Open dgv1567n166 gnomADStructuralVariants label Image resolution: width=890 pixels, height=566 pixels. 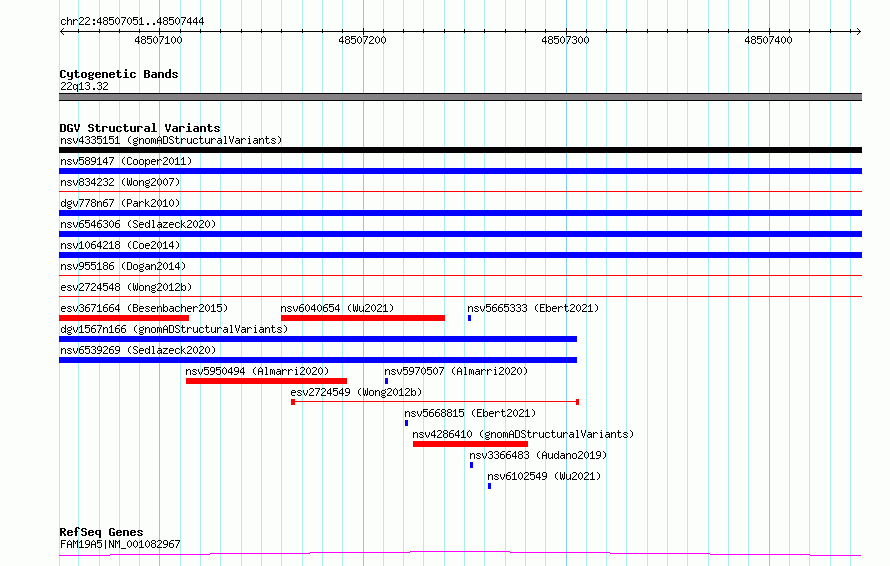point(174,329)
